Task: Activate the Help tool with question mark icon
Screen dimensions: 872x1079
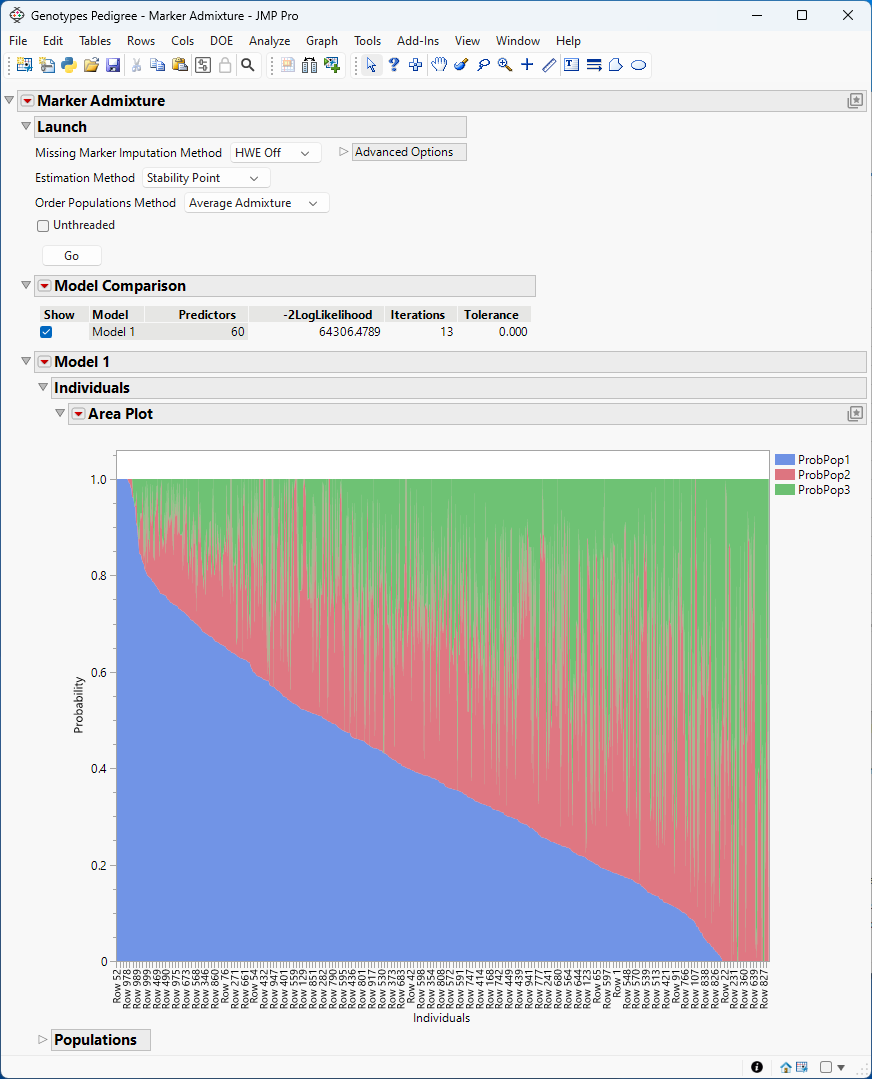Action: [393, 64]
